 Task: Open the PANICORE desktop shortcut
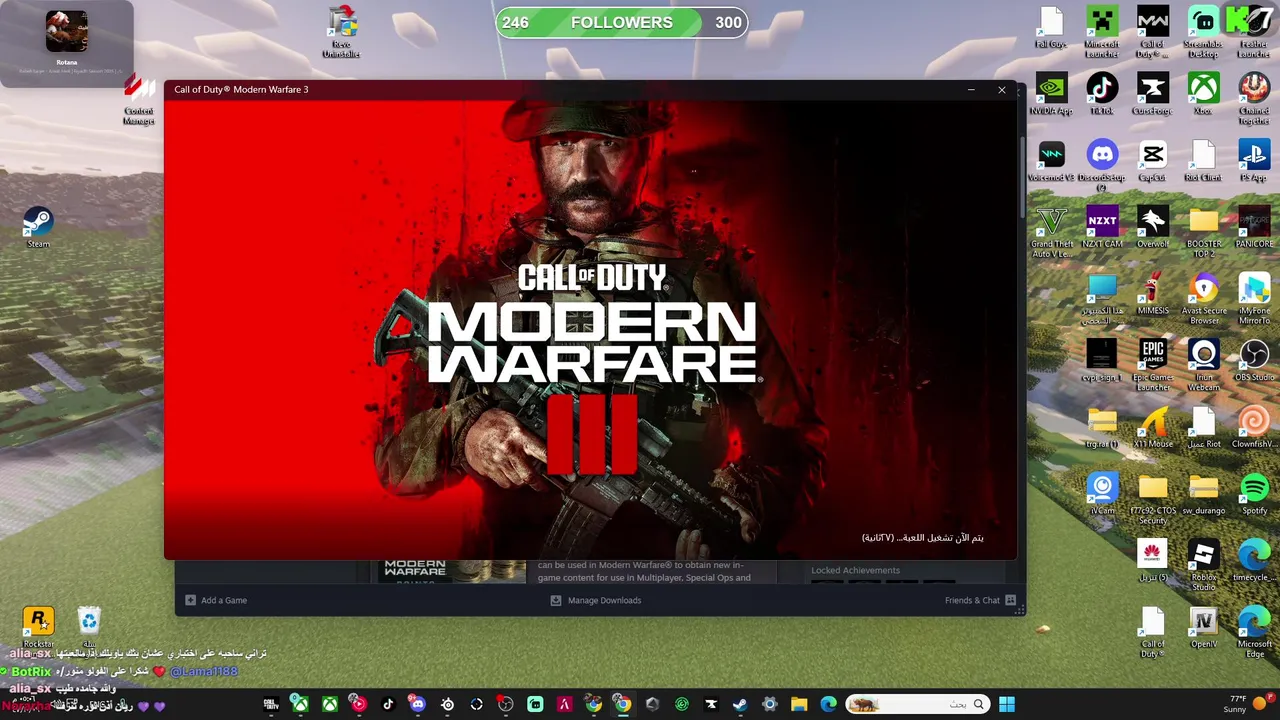tap(1254, 227)
